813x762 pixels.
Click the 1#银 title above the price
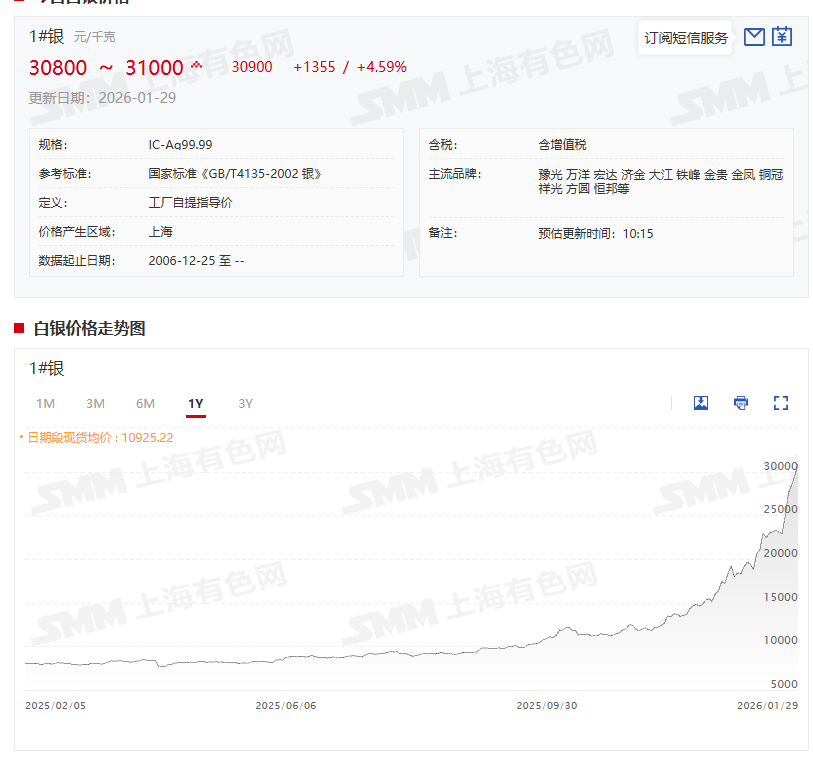coord(46,36)
